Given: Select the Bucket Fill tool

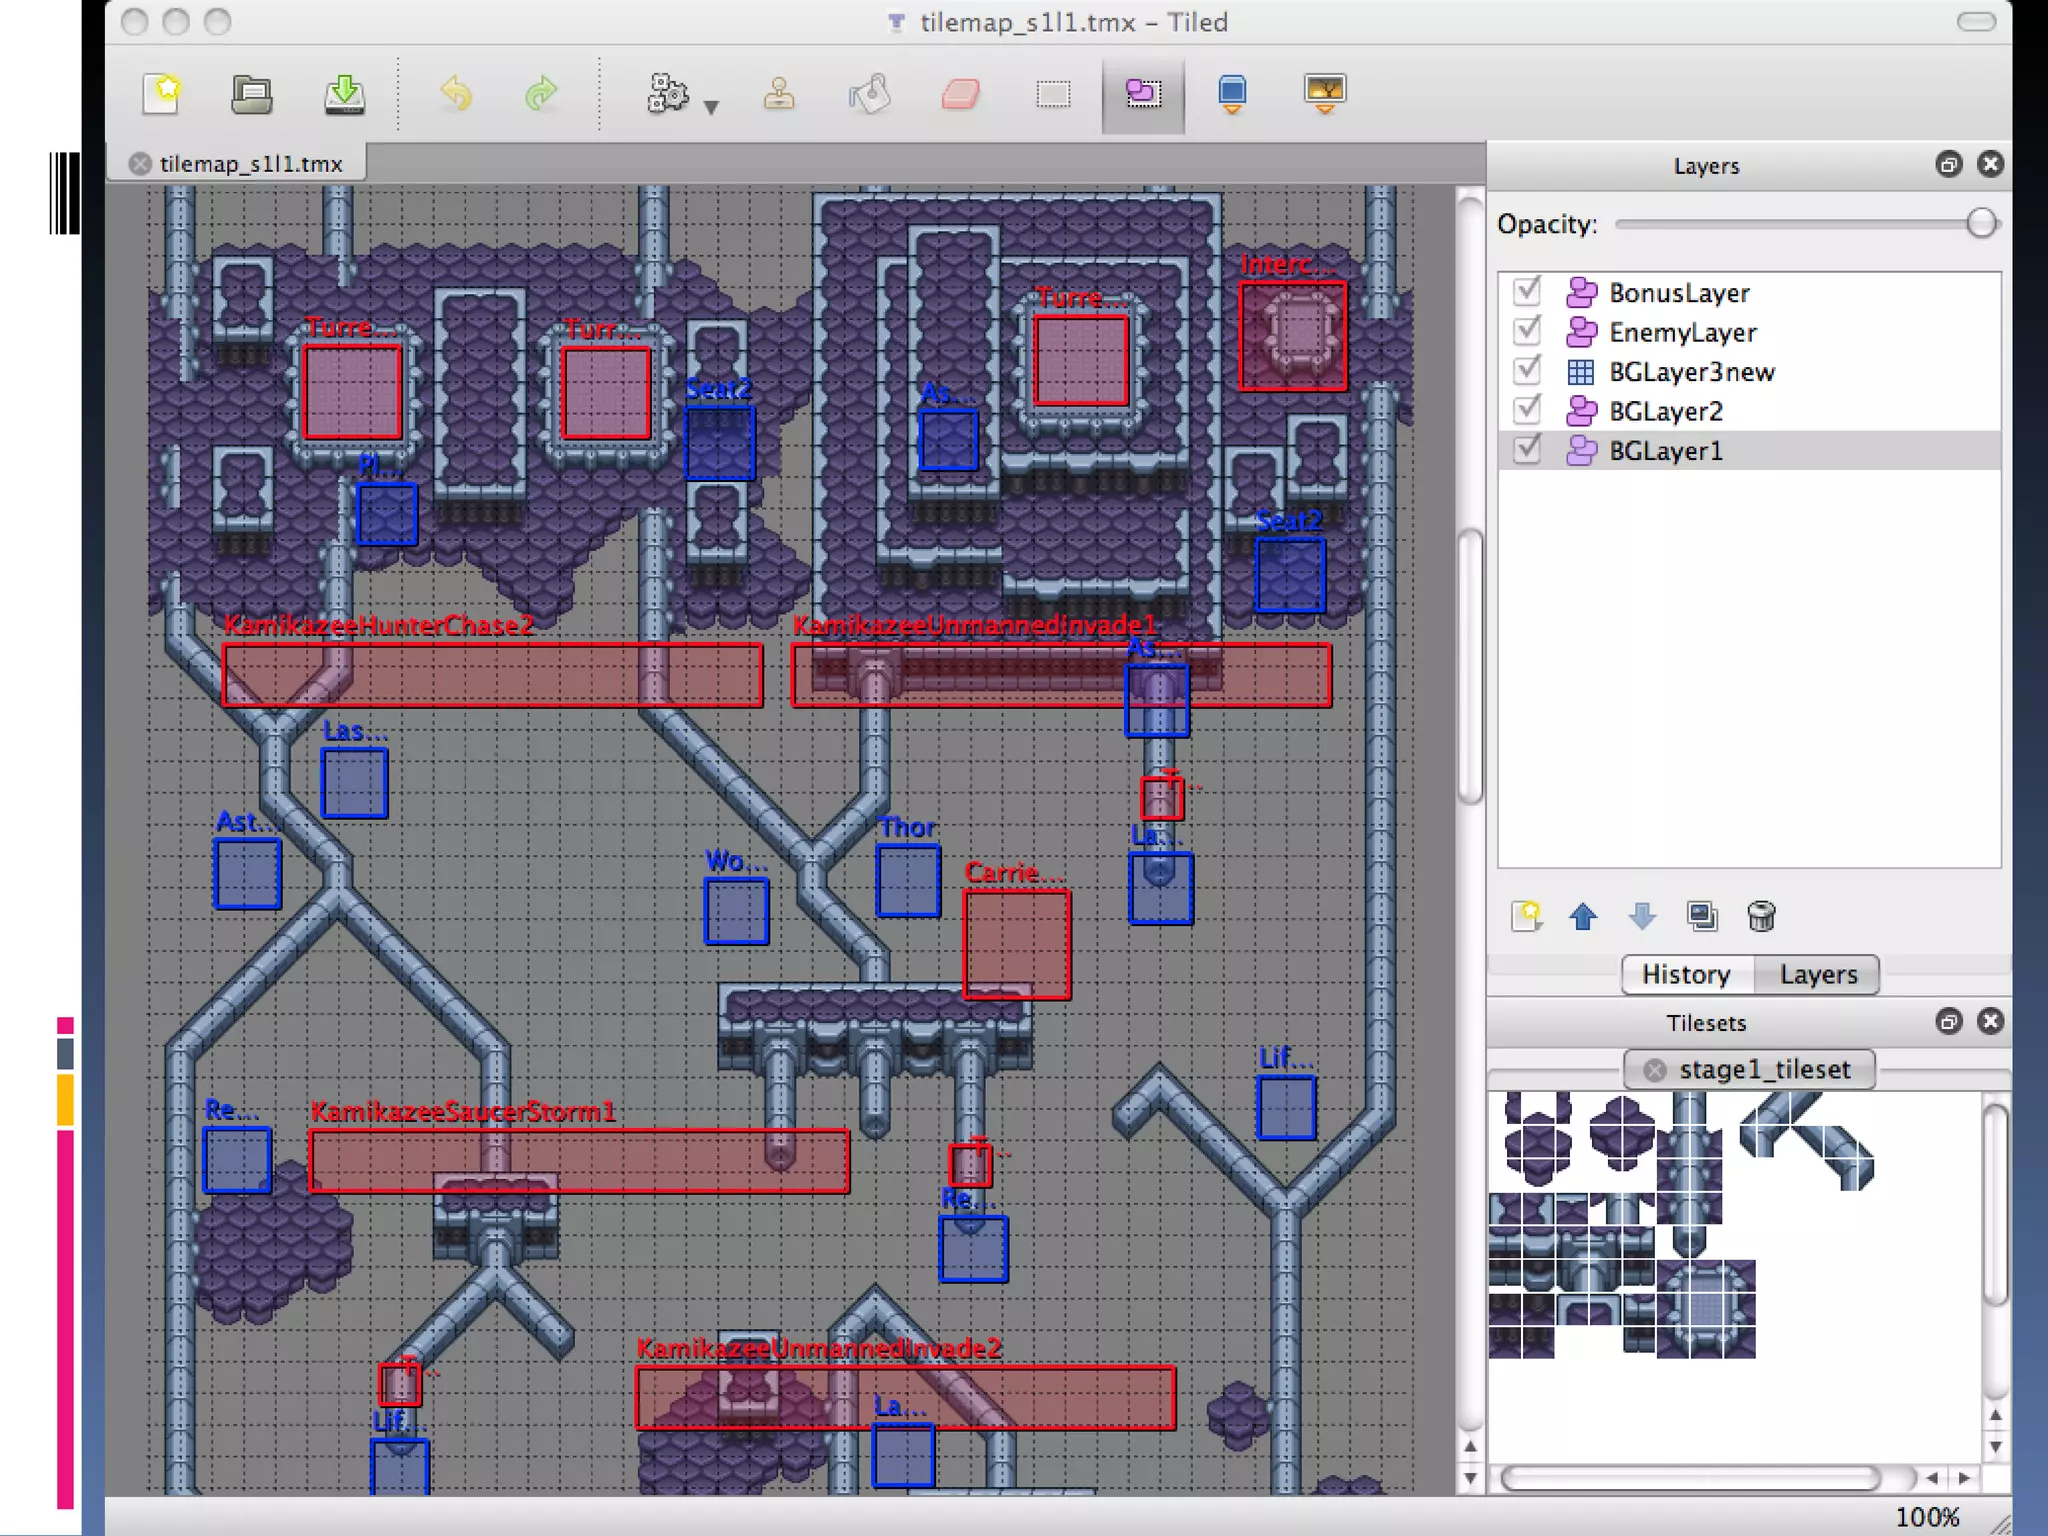Looking at the screenshot, I should pos(869,94).
